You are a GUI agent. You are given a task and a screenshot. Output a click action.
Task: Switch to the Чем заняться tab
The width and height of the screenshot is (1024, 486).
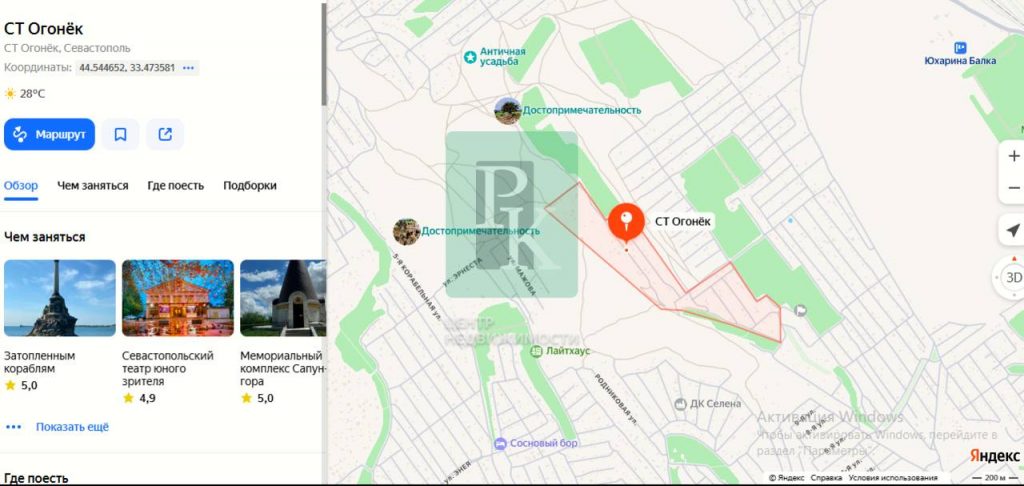point(93,186)
